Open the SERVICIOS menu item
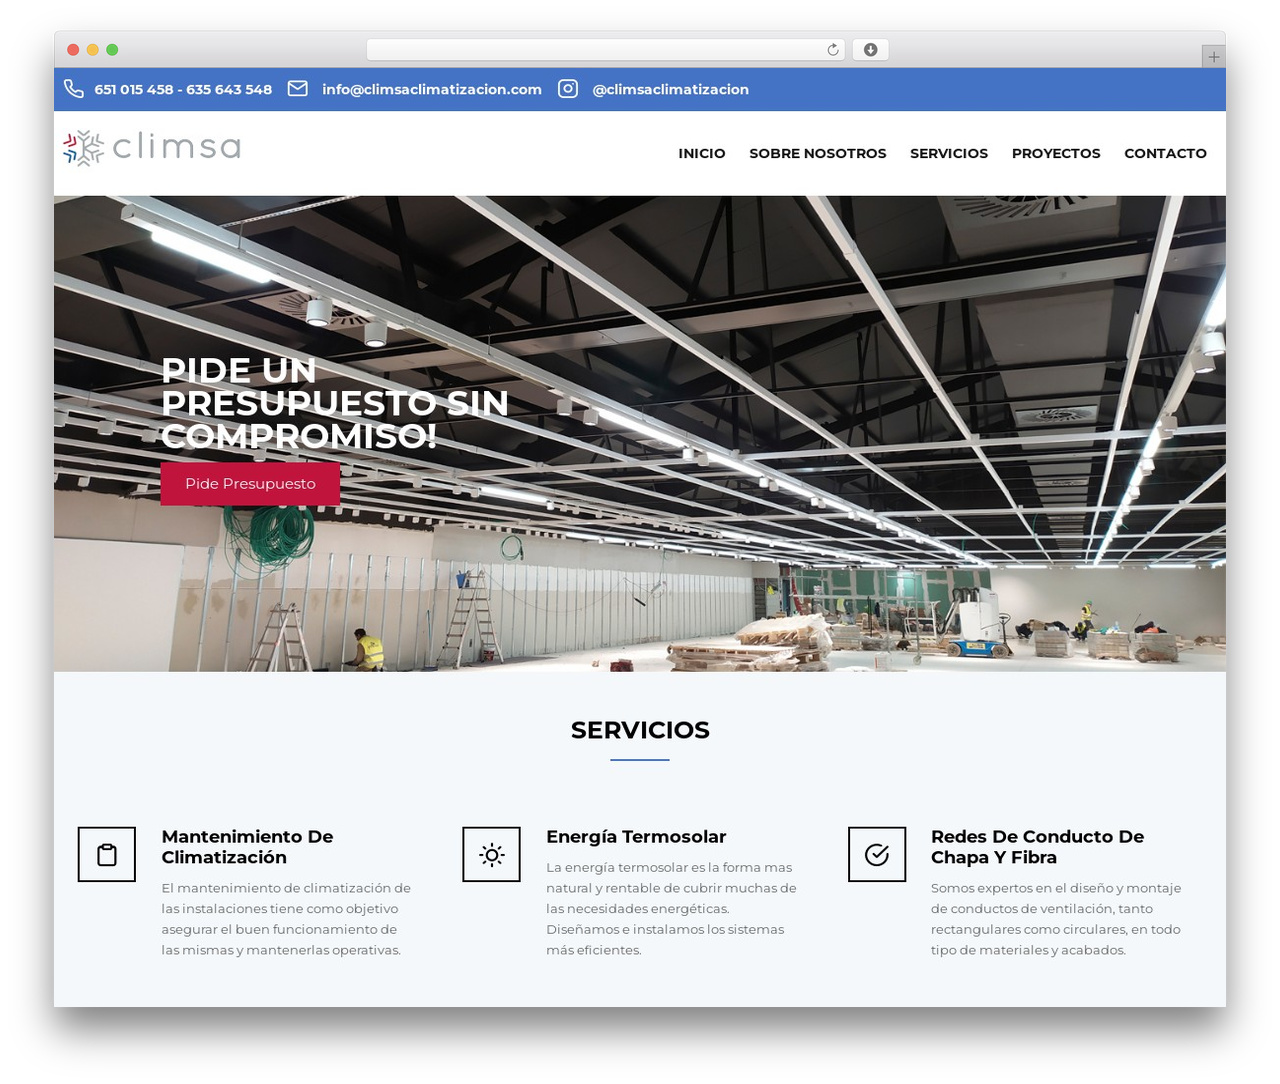This screenshot has height=1084, width=1280. 949,153
